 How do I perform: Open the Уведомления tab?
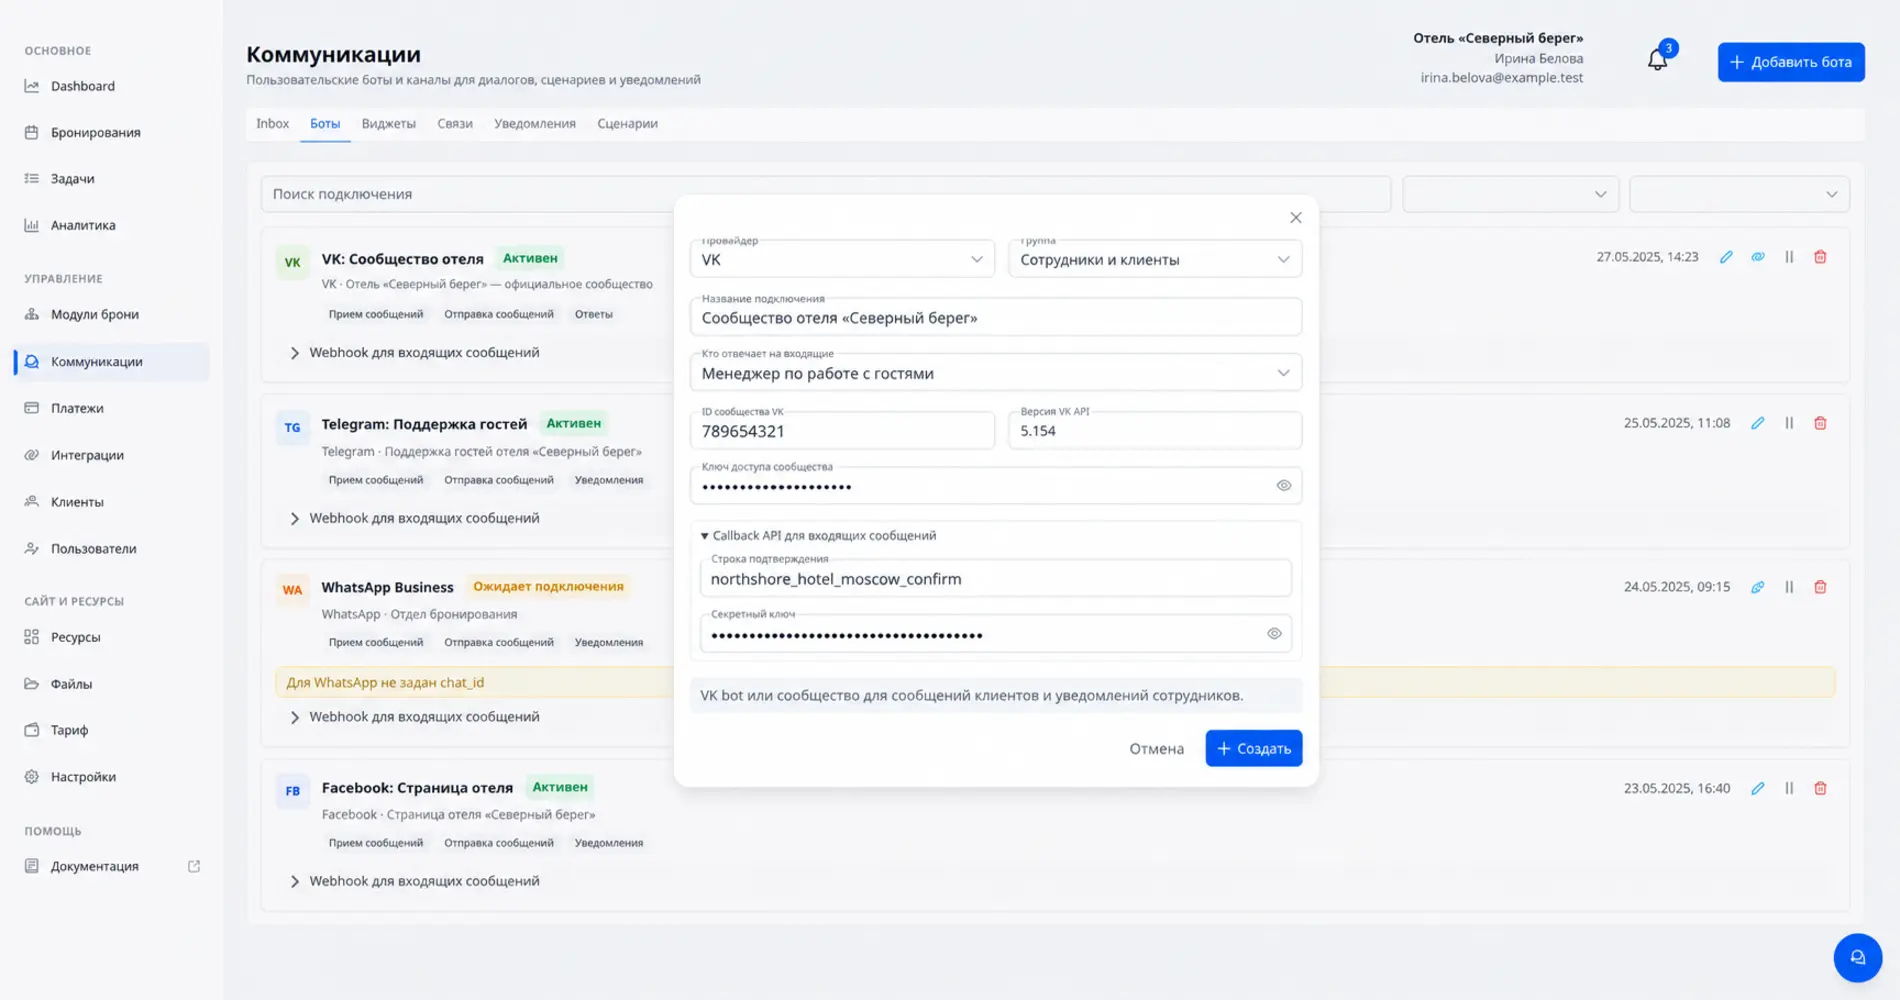534,124
